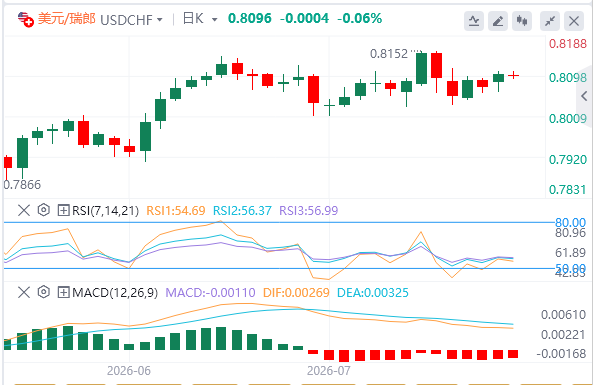Select the RSI(7,14,21) label
593x385 pixels.
pos(106,211)
